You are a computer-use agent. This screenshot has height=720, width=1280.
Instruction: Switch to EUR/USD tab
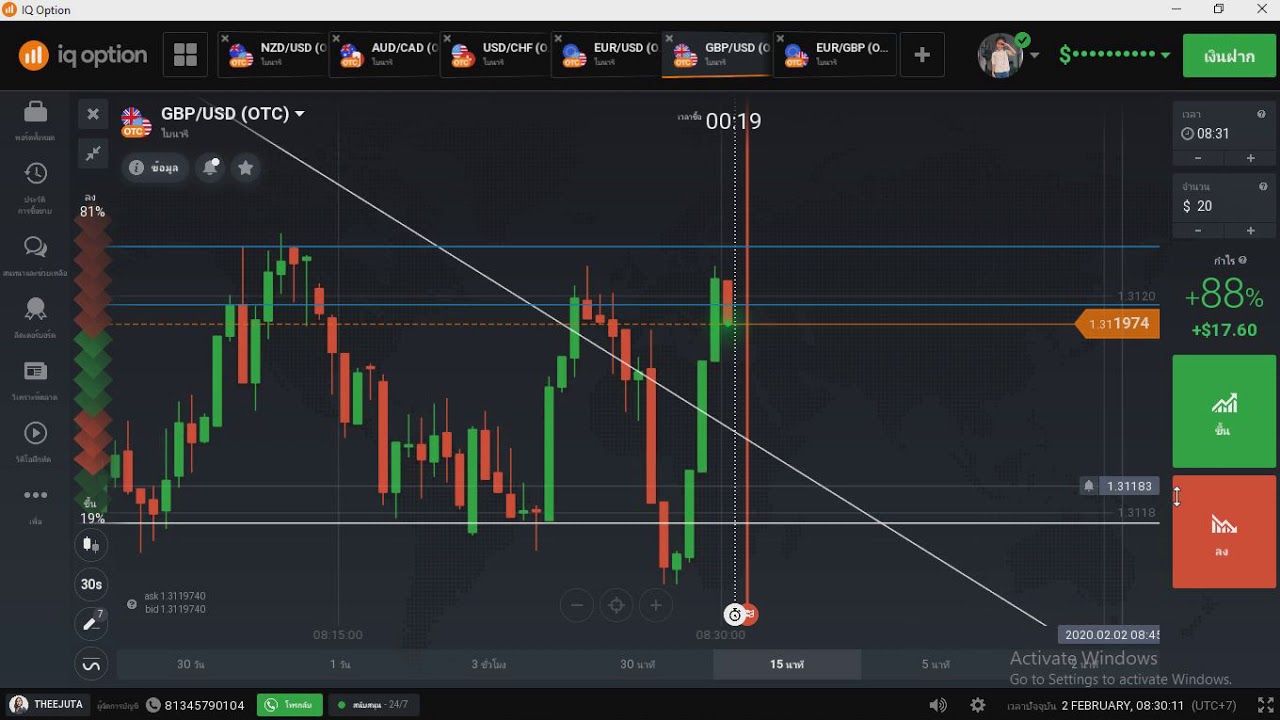pos(607,55)
